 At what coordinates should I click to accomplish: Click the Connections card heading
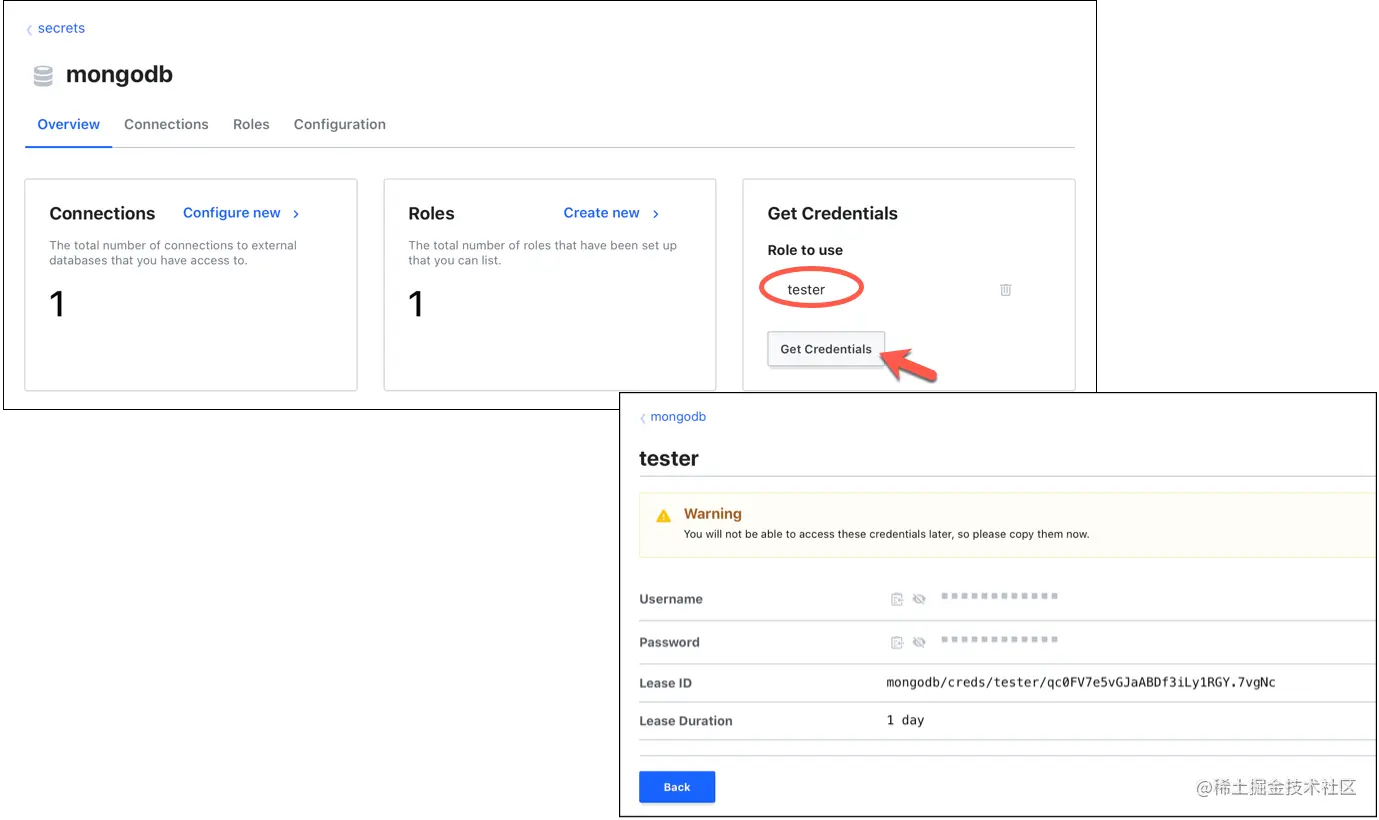click(102, 214)
